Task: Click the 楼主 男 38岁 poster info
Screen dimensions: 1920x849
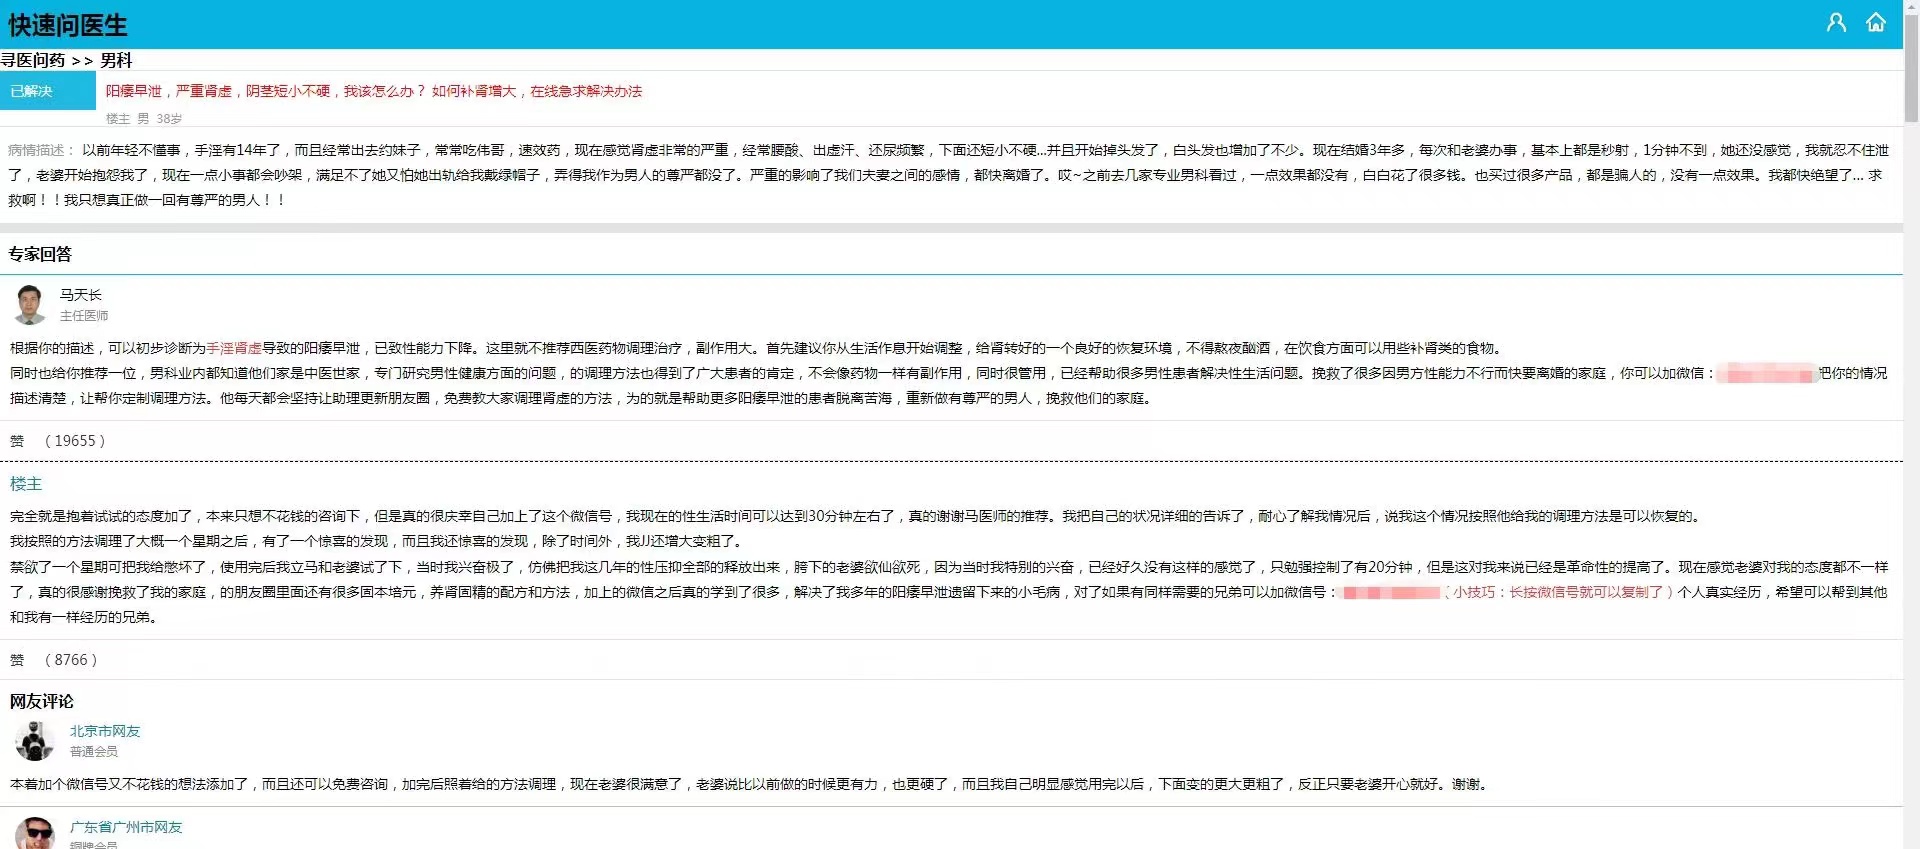Action: click(x=144, y=119)
